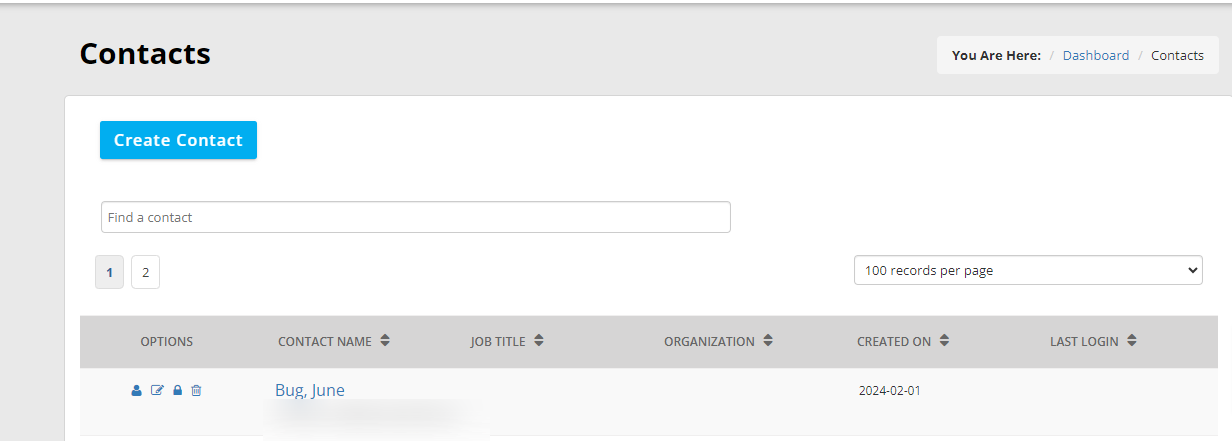Select page 1 in the pagination
The height and width of the screenshot is (441, 1232).
pyautogui.click(x=109, y=272)
